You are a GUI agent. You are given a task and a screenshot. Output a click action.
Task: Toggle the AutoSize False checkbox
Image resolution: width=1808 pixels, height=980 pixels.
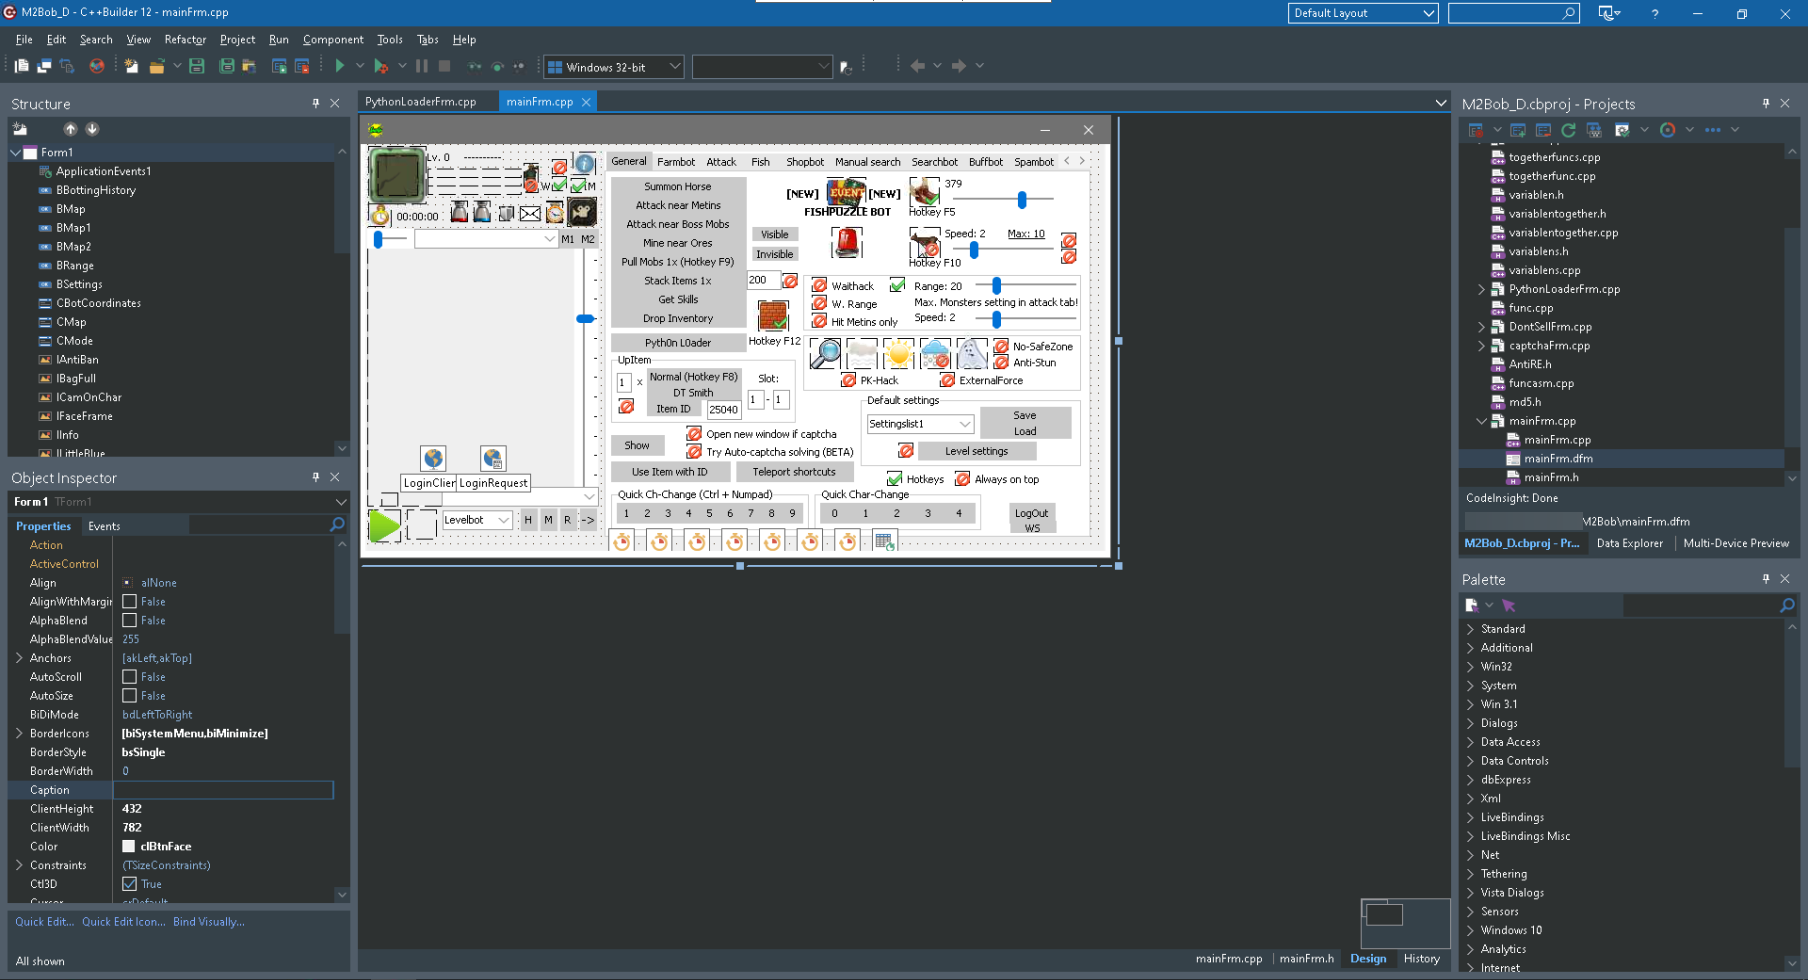coord(130,696)
